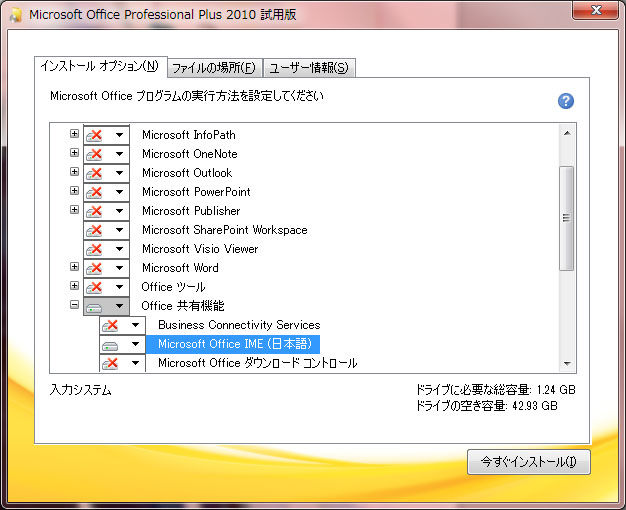The image size is (626, 510).
Task: Open install options dropdown arrow for Microsoft Word
Action: [119, 268]
